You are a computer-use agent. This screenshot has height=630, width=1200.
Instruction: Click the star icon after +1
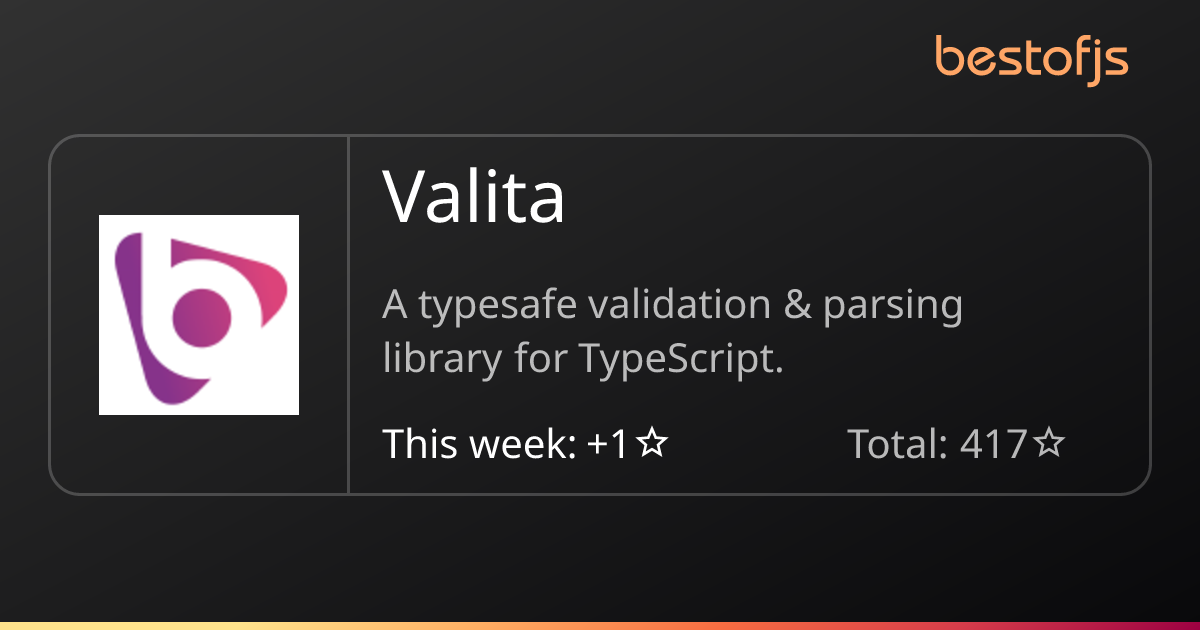tap(652, 444)
